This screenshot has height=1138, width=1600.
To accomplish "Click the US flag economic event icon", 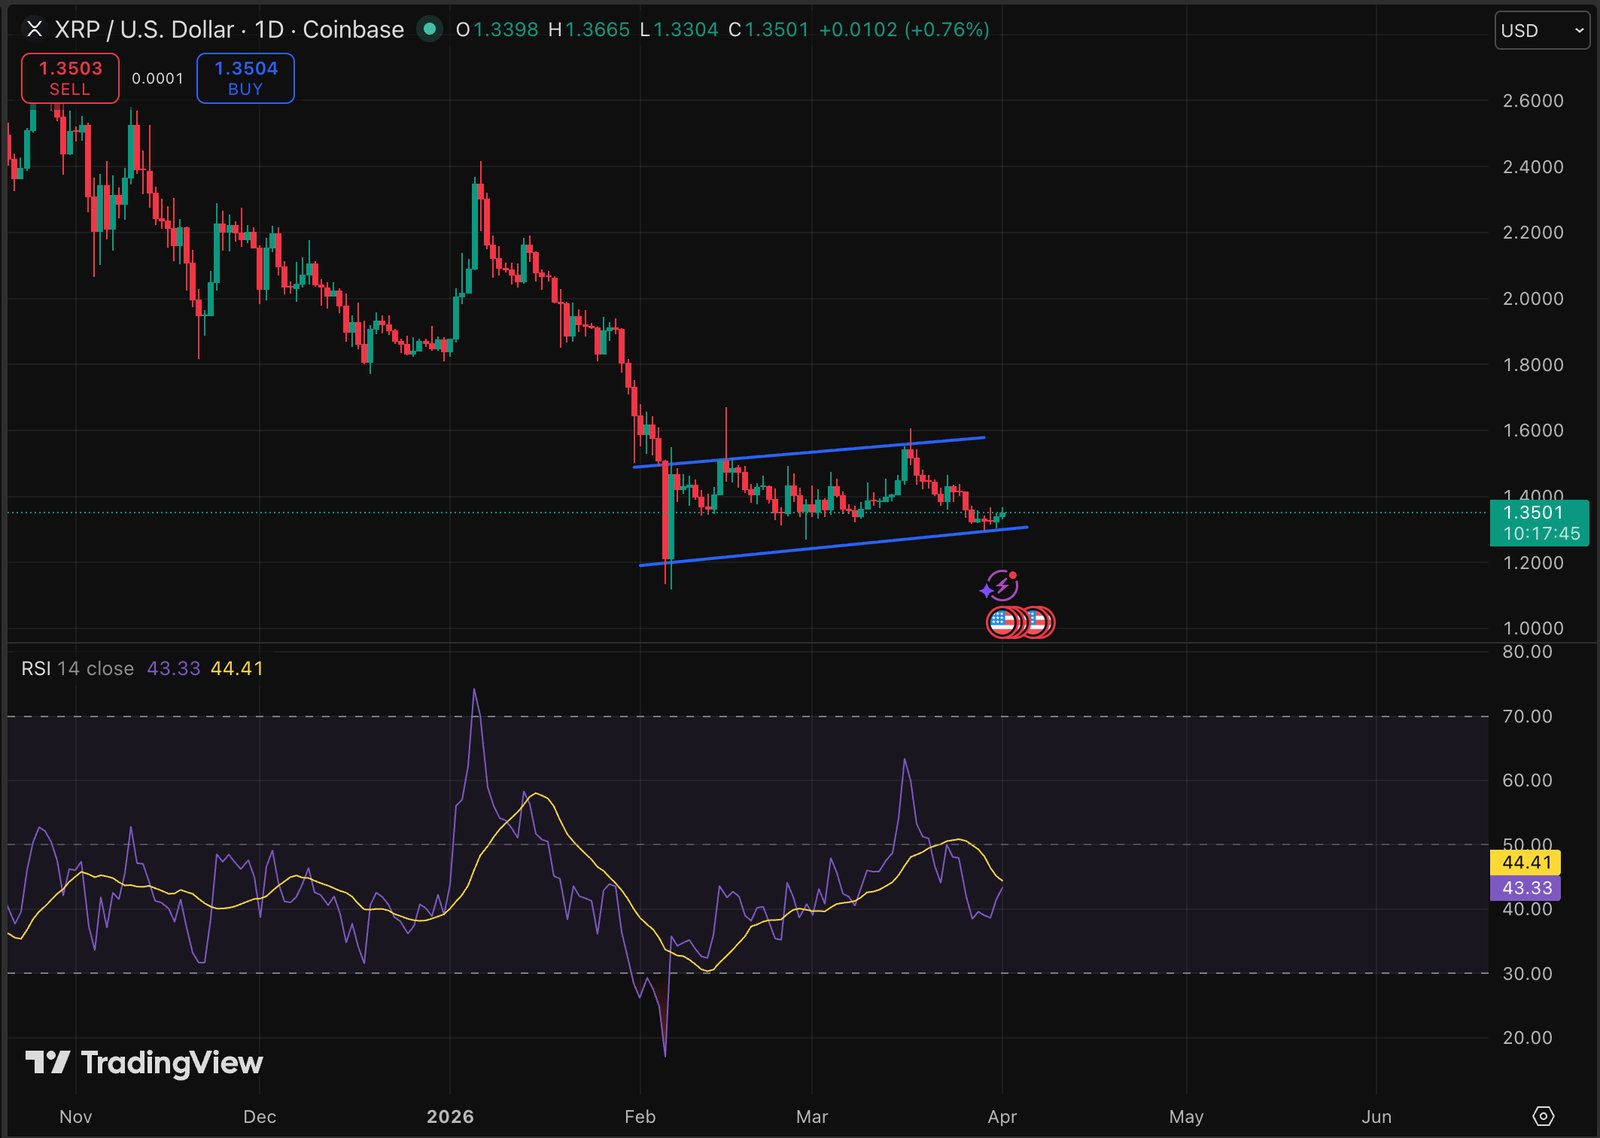I will click(1003, 621).
